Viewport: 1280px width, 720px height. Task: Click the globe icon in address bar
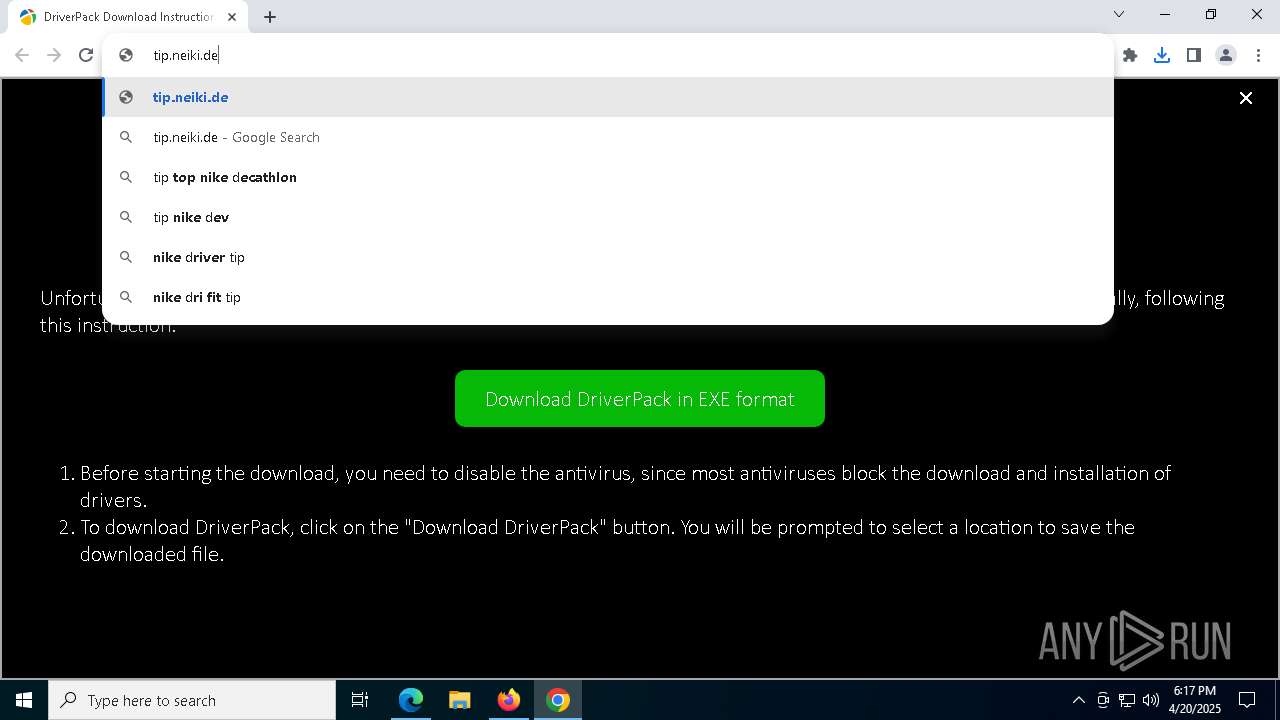pyautogui.click(x=126, y=55)
